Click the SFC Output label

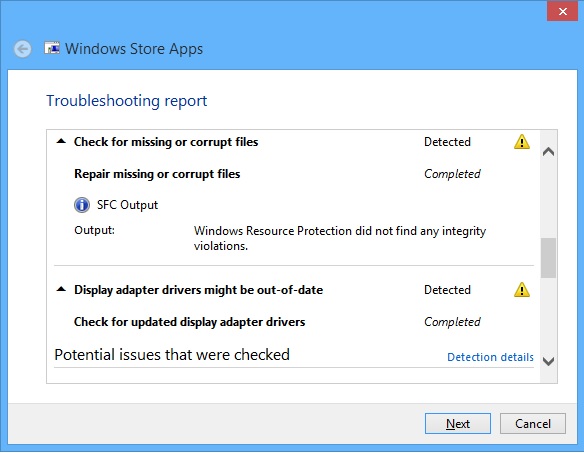127,205
